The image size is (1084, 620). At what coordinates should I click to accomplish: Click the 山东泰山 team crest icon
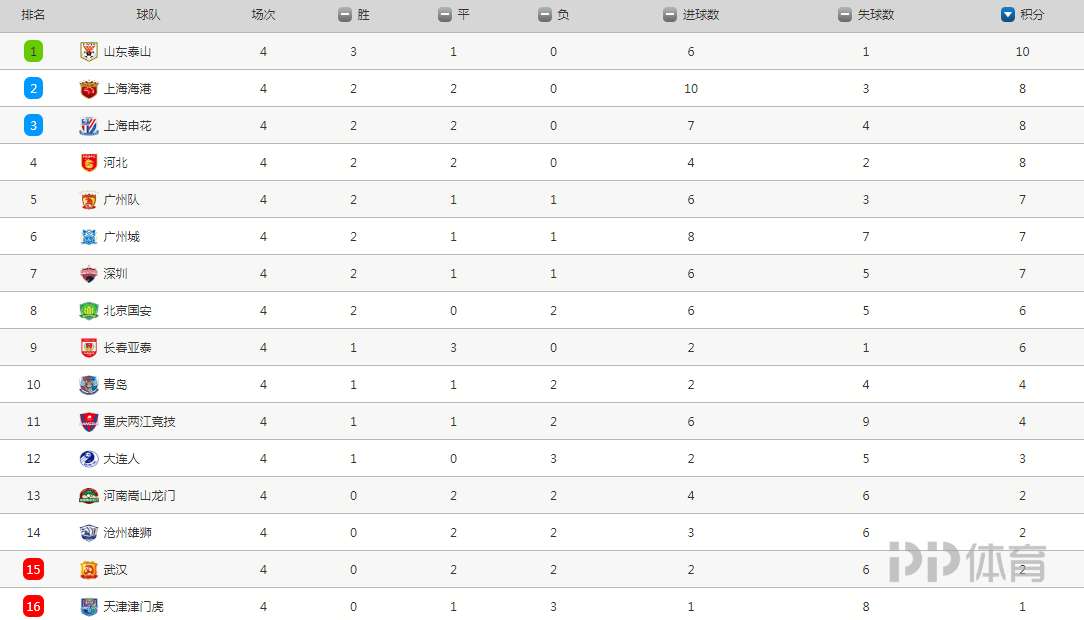88,51
